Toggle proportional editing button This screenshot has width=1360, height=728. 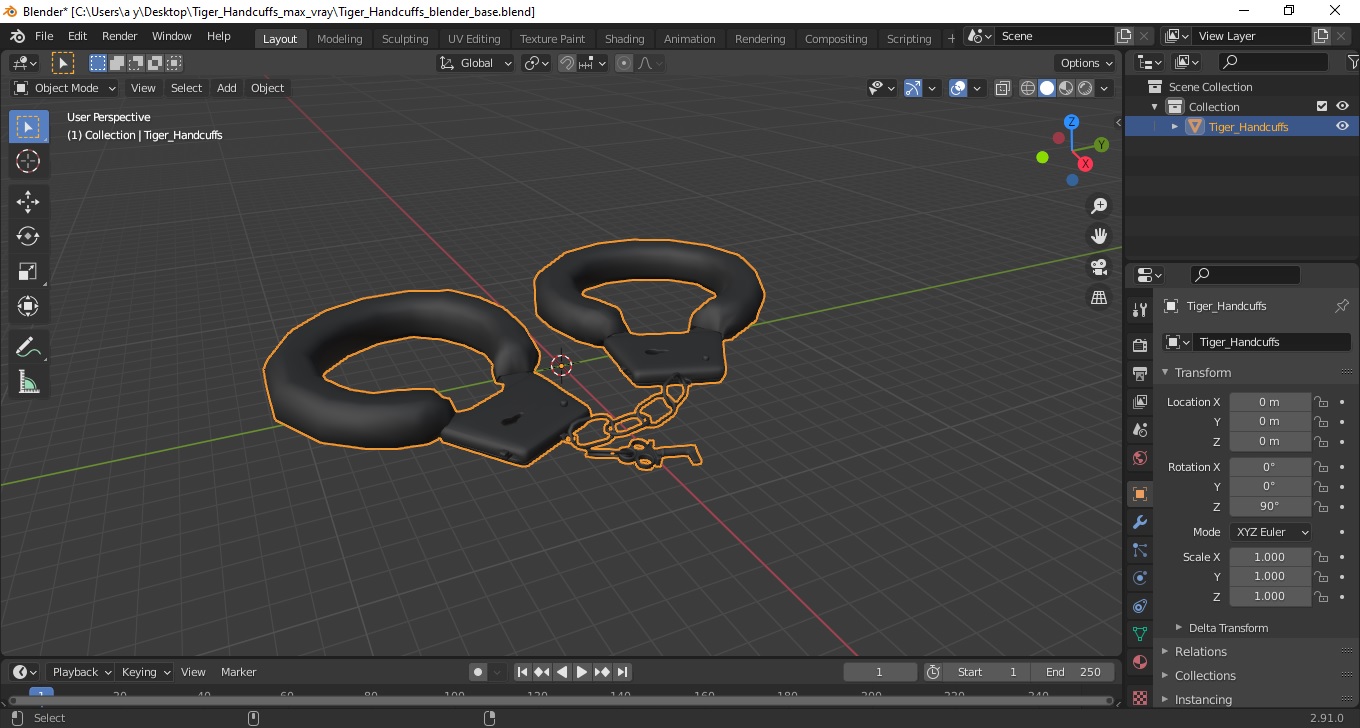[624, 63]
